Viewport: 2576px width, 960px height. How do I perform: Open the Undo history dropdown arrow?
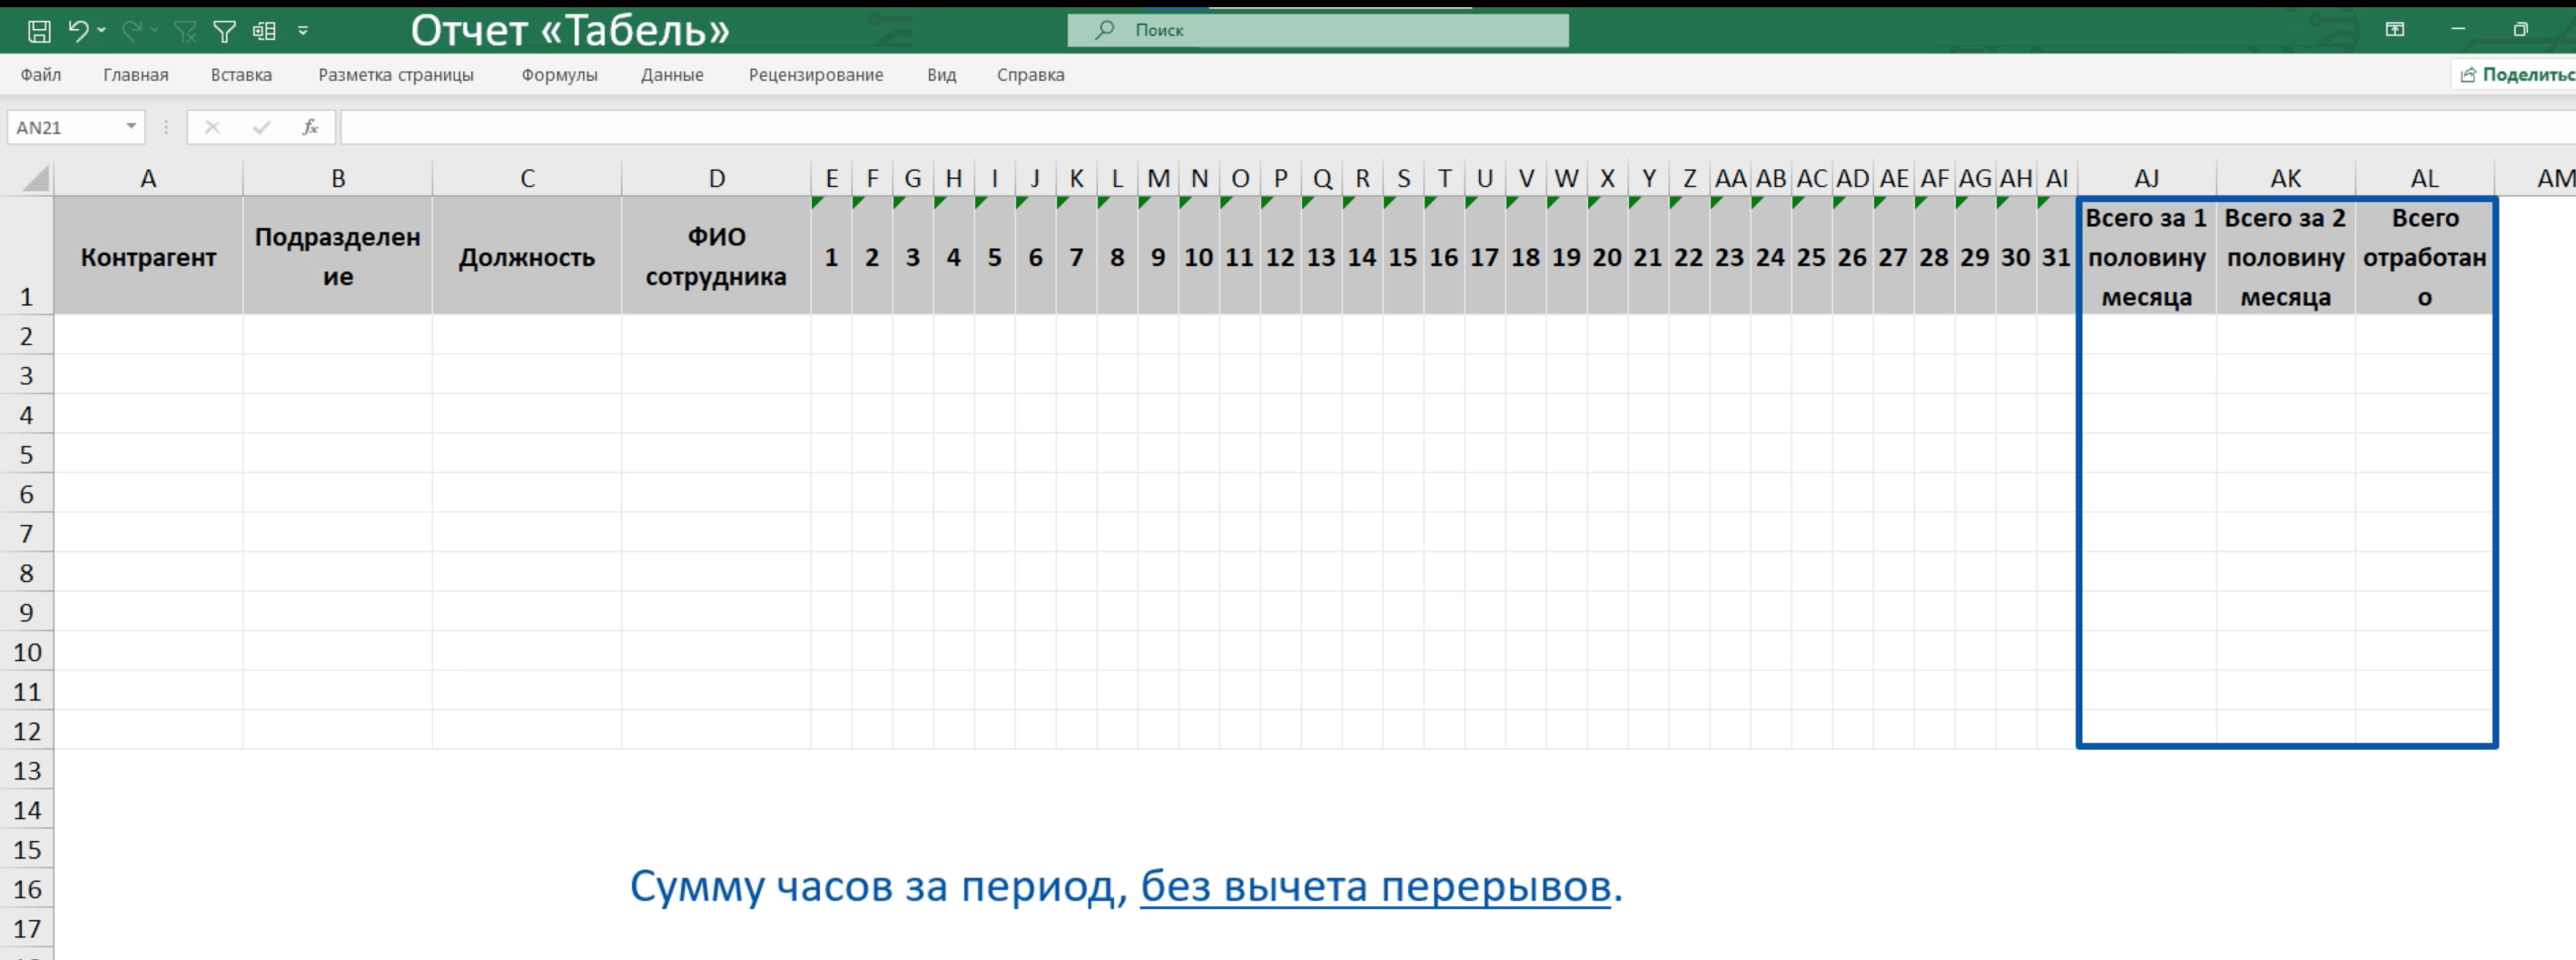[x=102, y=31]
